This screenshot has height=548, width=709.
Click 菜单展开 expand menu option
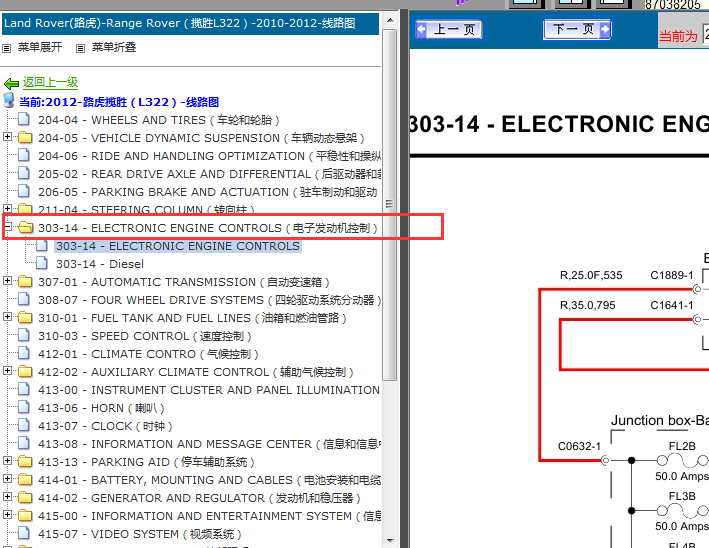(40, 47)
